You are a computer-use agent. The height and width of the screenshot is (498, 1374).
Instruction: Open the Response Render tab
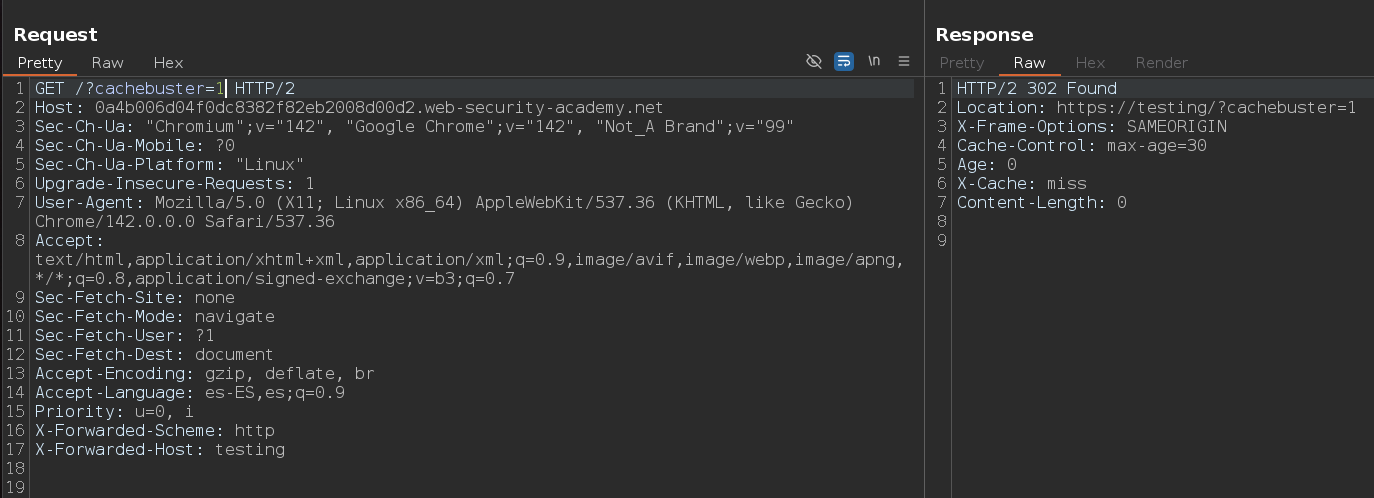click(x=1161, y=62)
